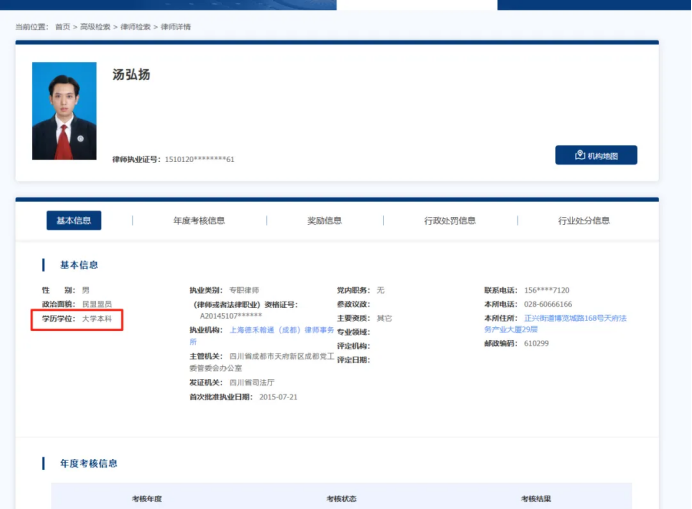The width and height of the screenshot is (692, 509).
Task: Open the 奖励信息 tab
Action: pos(324,221)
